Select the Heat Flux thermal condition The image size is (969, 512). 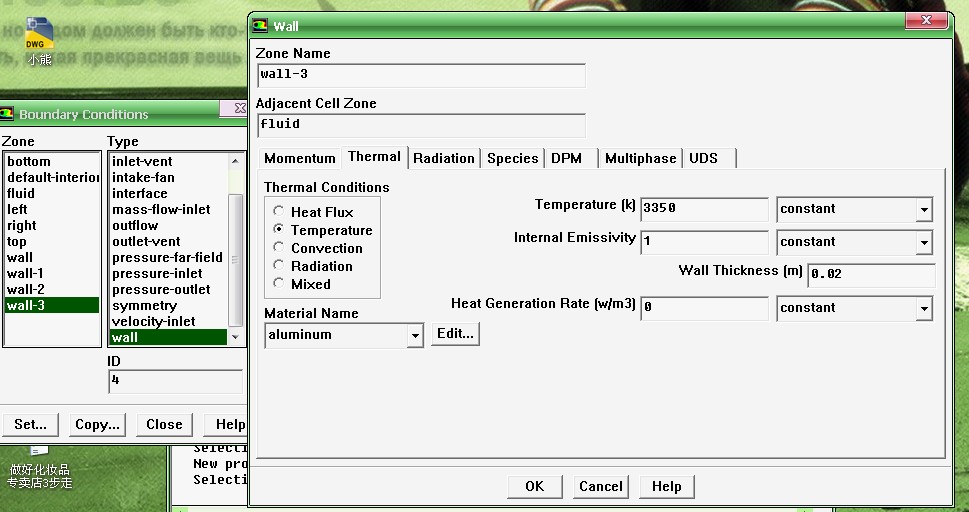tap(279, 212)
